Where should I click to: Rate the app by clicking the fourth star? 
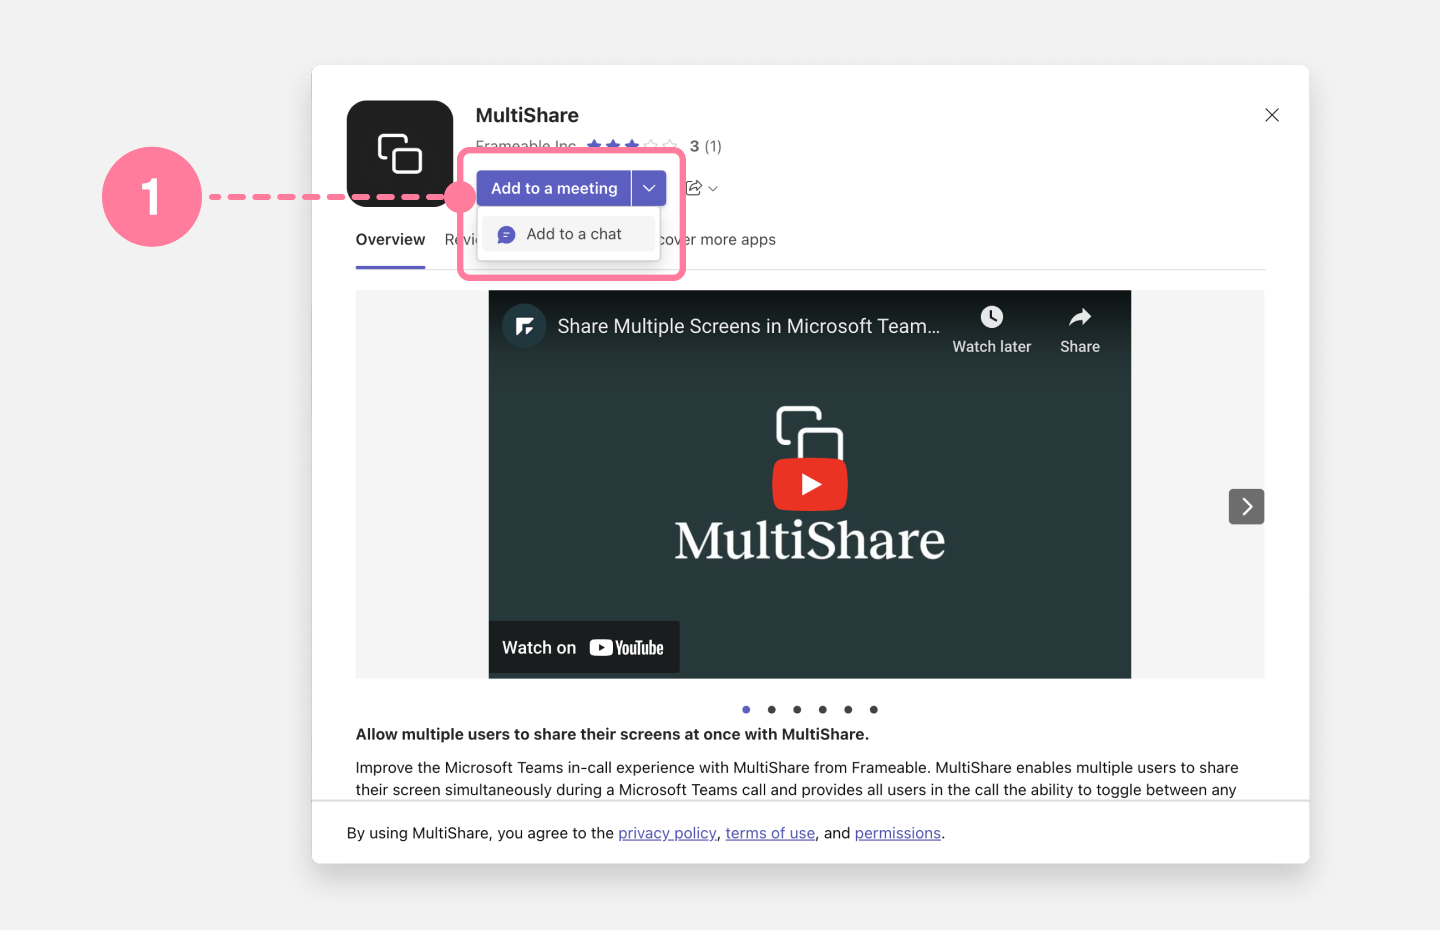click(650, 144)
